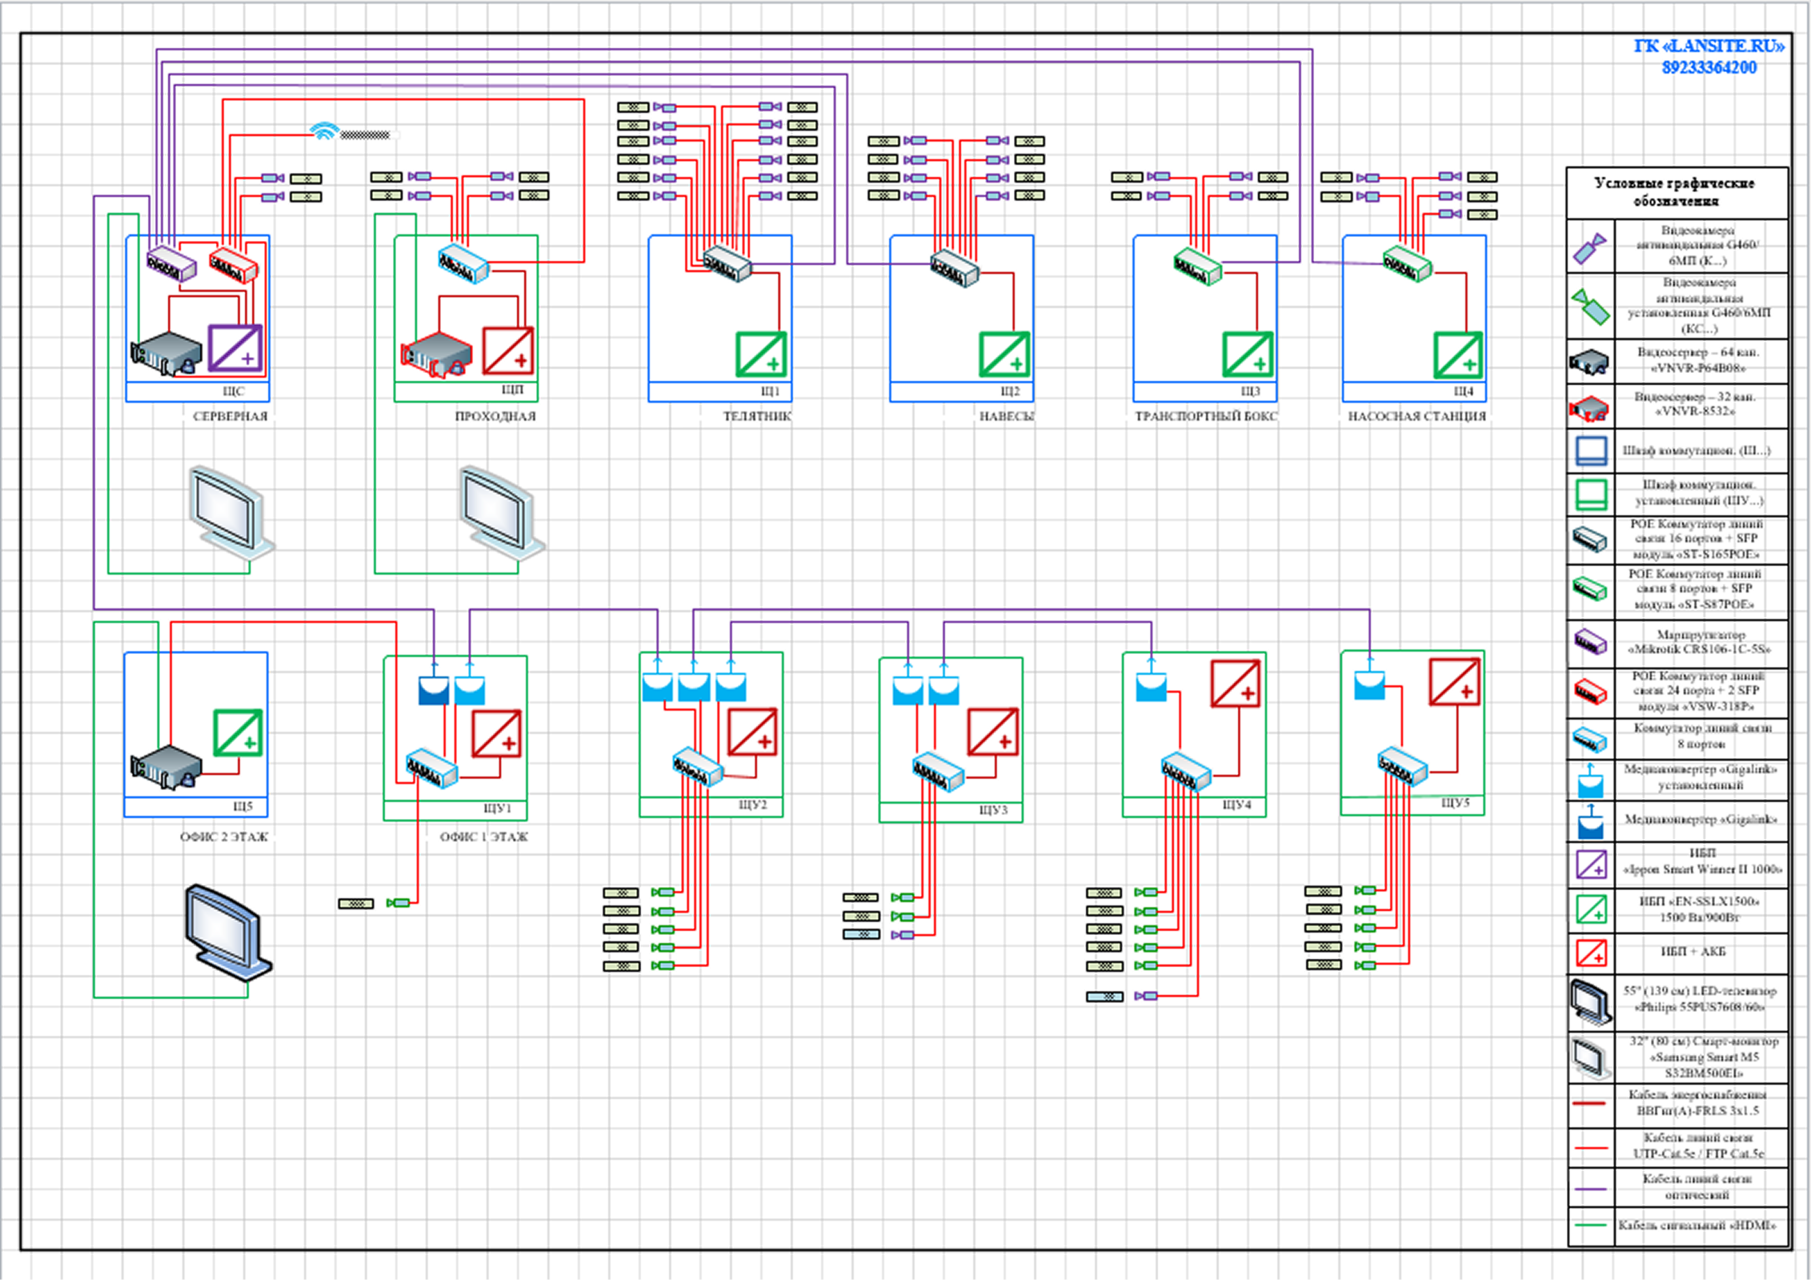
Task: Select the purple UPS icon in СЕРВЕРНАЯ
Action: click(x=235, y=349)
